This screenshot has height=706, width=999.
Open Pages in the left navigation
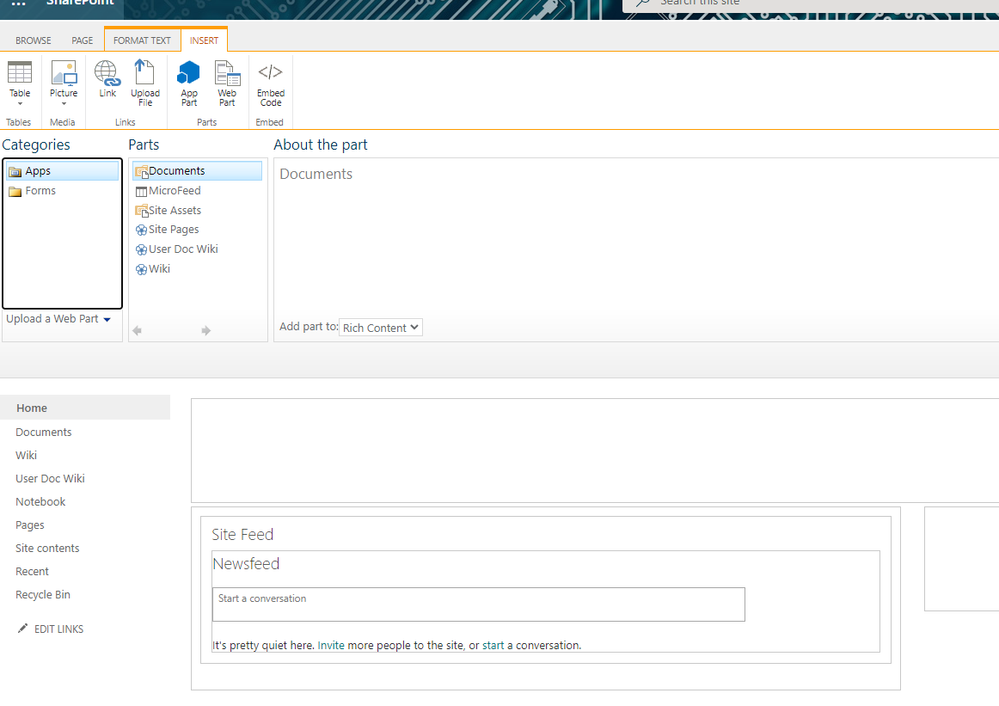pos(30,525)
